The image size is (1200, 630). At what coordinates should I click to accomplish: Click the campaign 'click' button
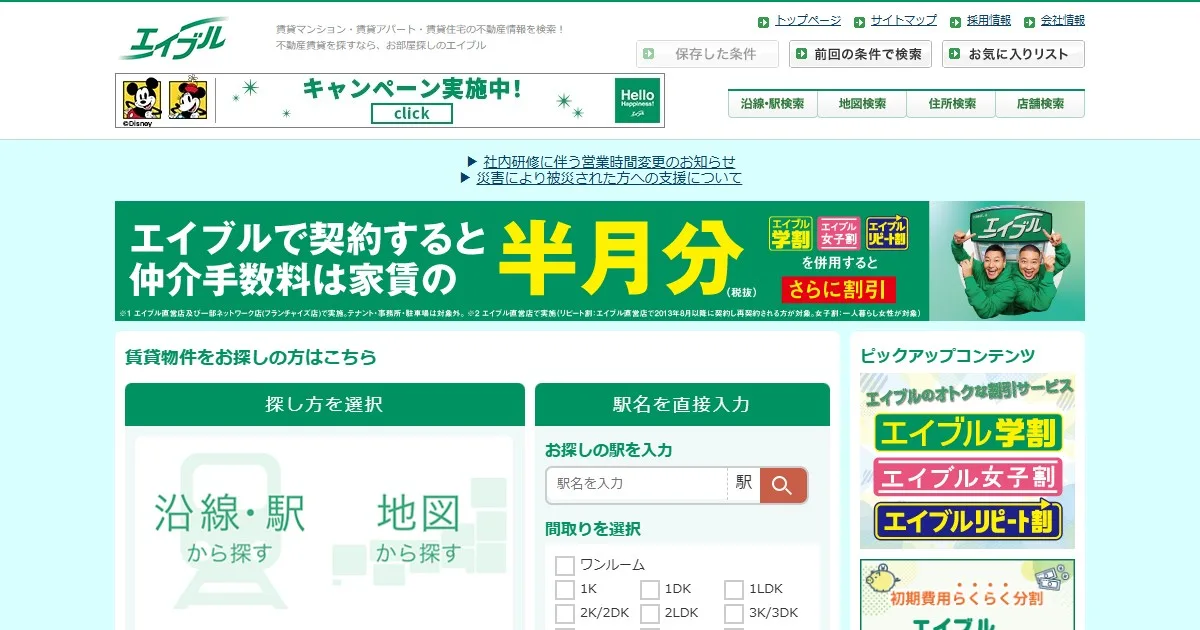(412, 113)
